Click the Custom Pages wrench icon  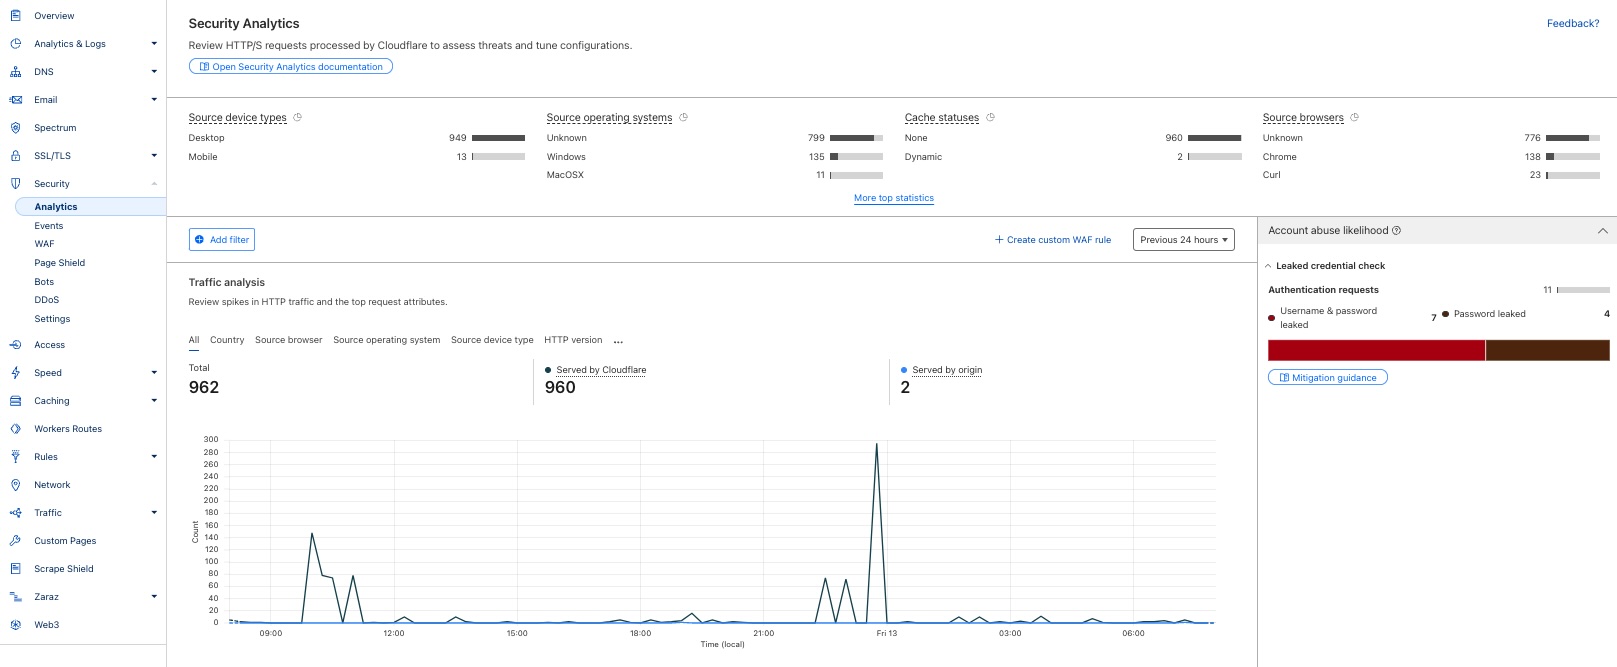point(15,541)
